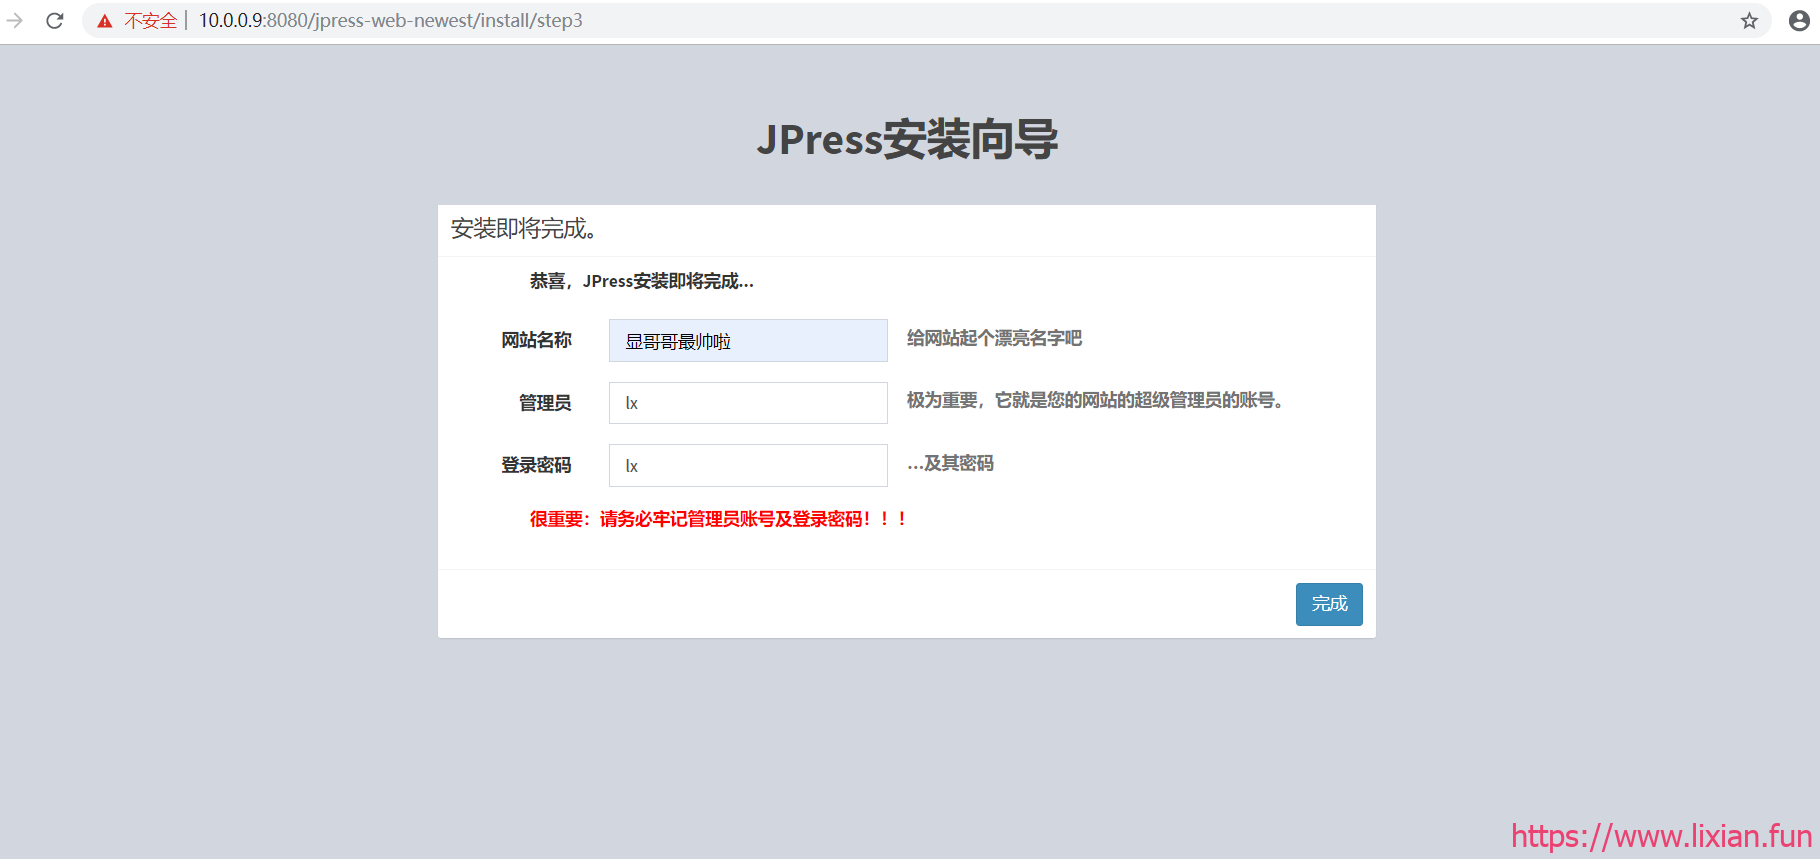Click the 不安全 security label
1820x859 pixels.
tap(151, 21)
